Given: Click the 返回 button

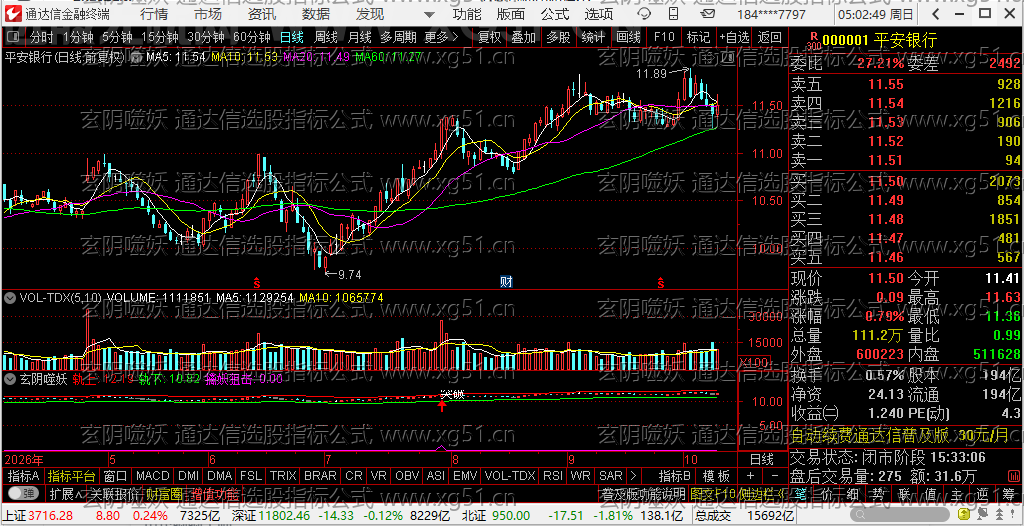Looking at the screenshot, I should pyautogui.click(x=770, y=37).
